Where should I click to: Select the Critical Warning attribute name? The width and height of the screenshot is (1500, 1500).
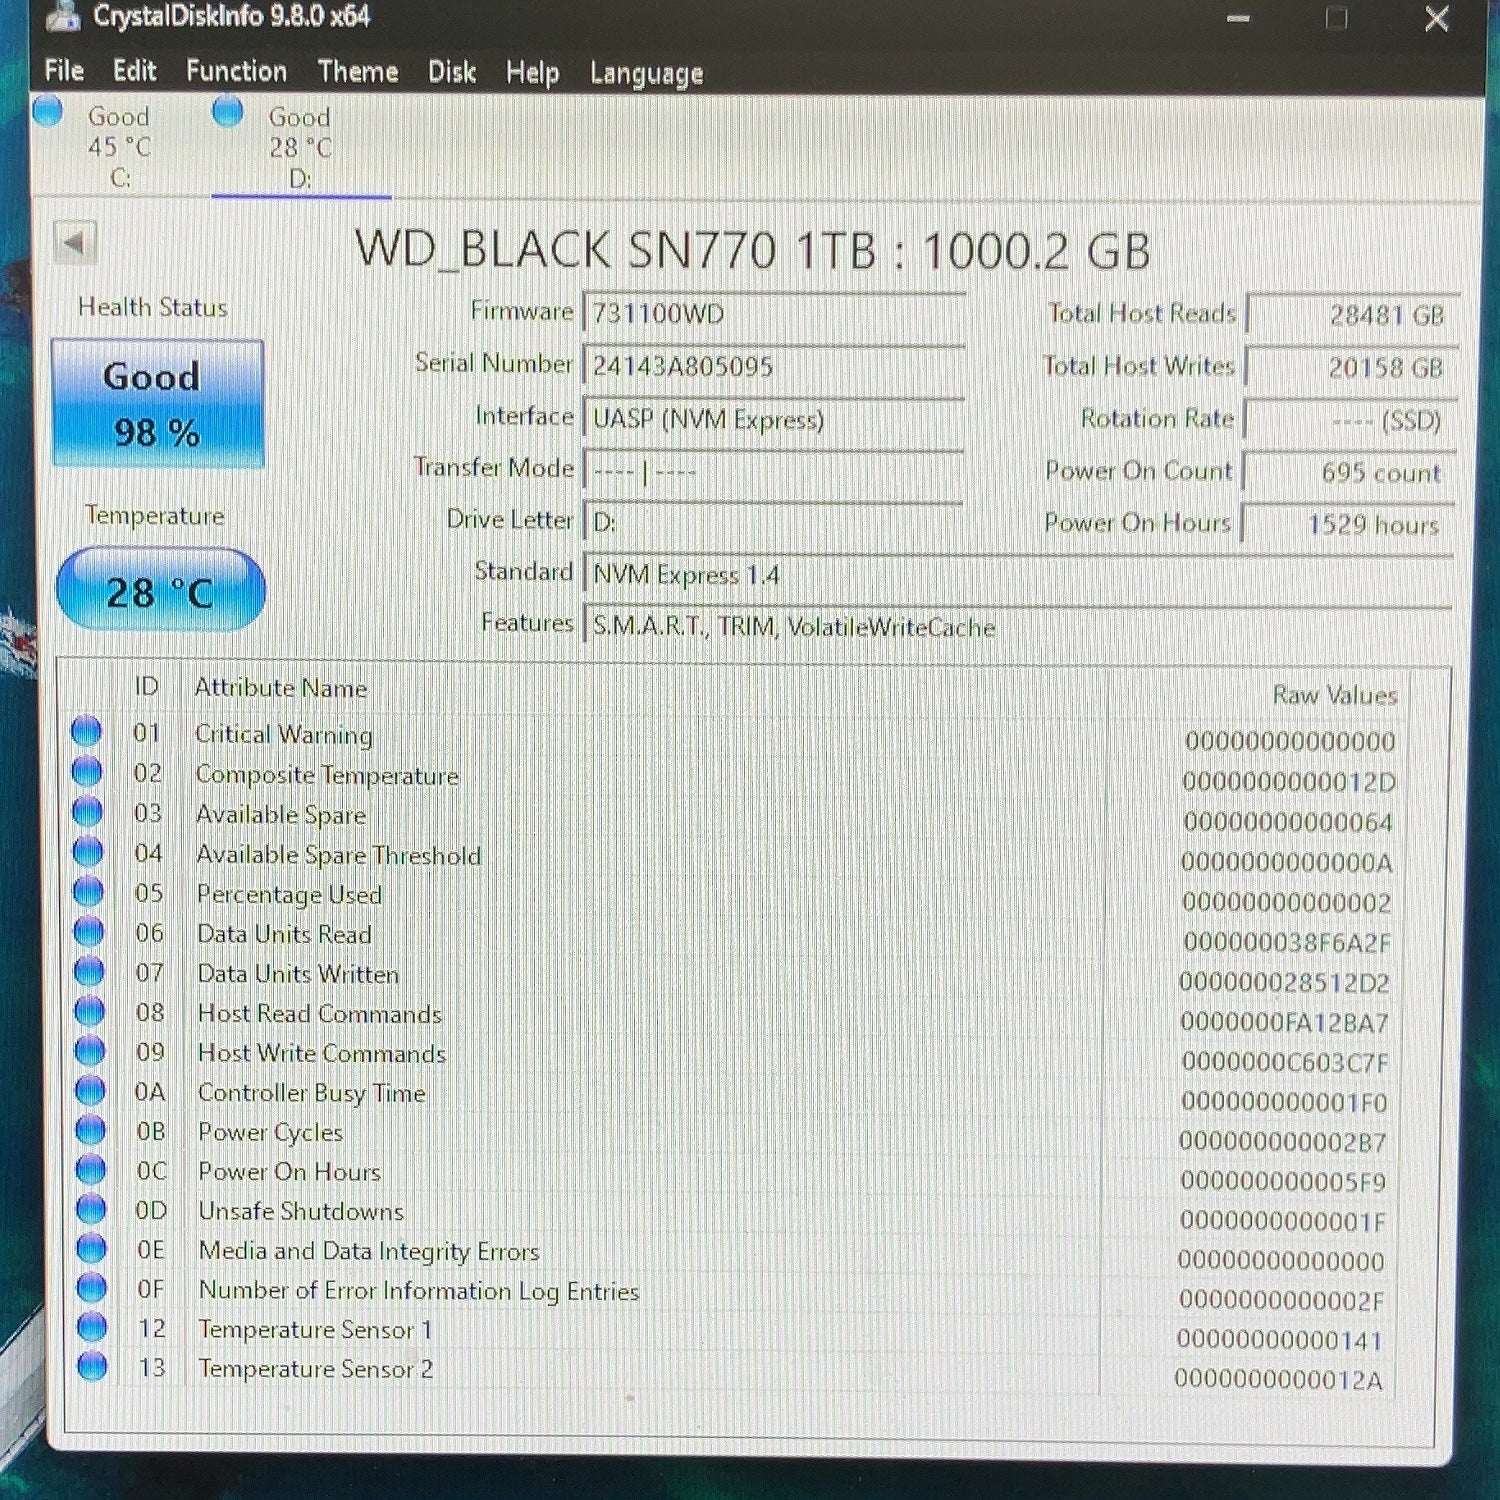pos(284,734)
